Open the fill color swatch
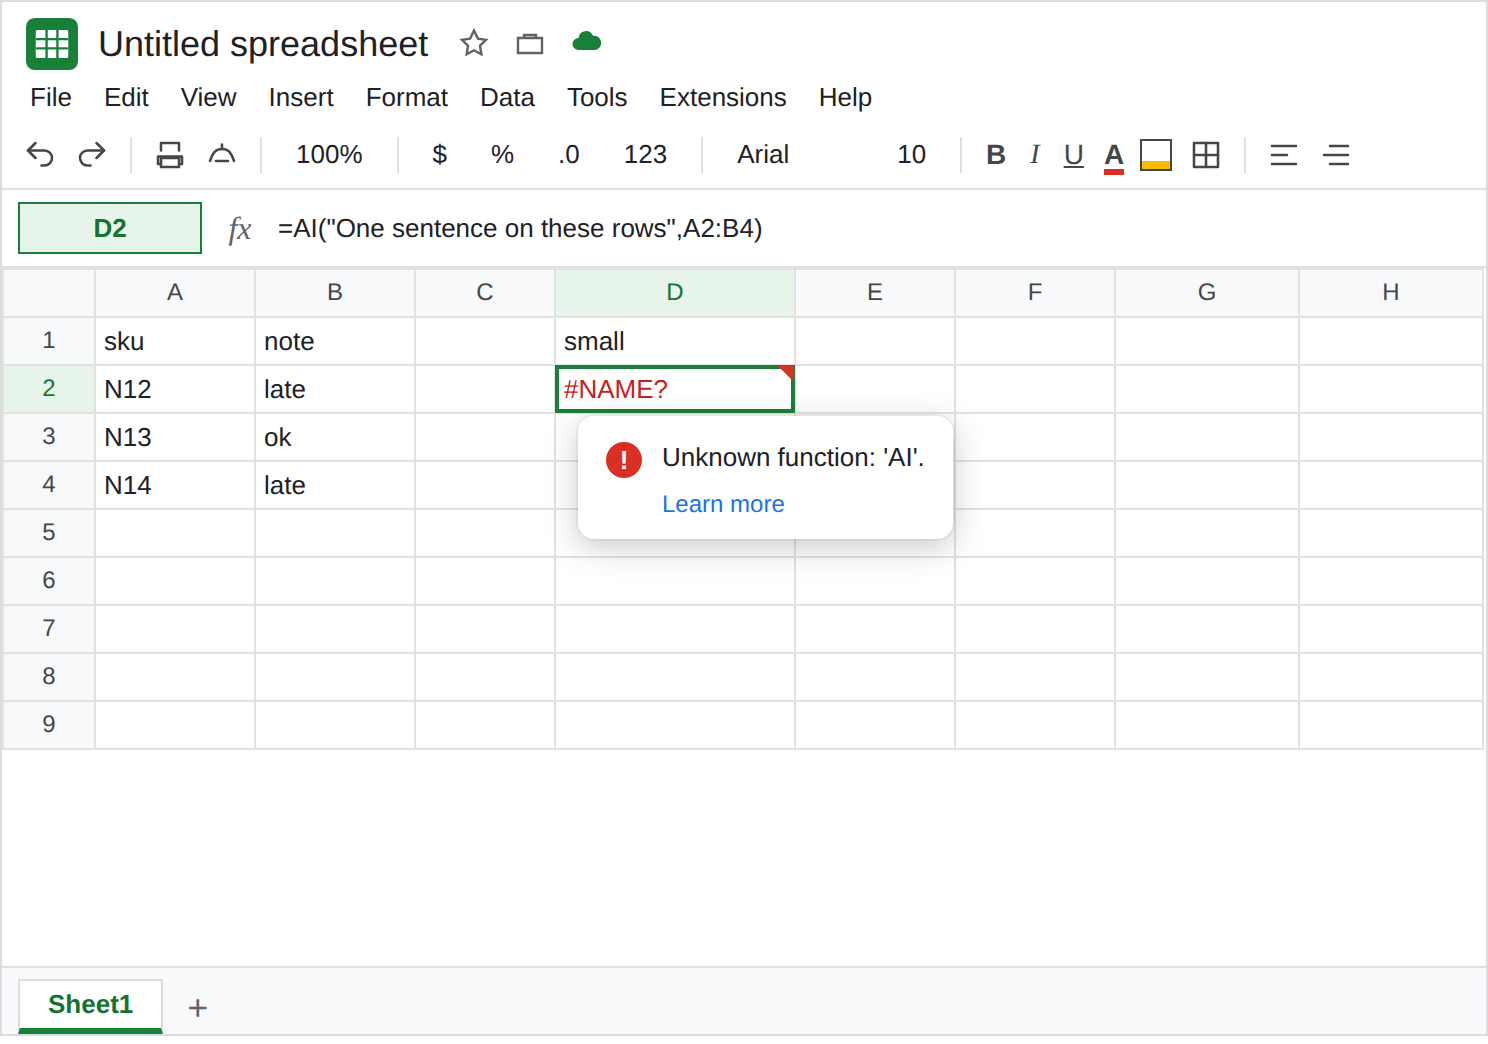This screenshot has height=1044, width=1488. (x=1156, y=155)
